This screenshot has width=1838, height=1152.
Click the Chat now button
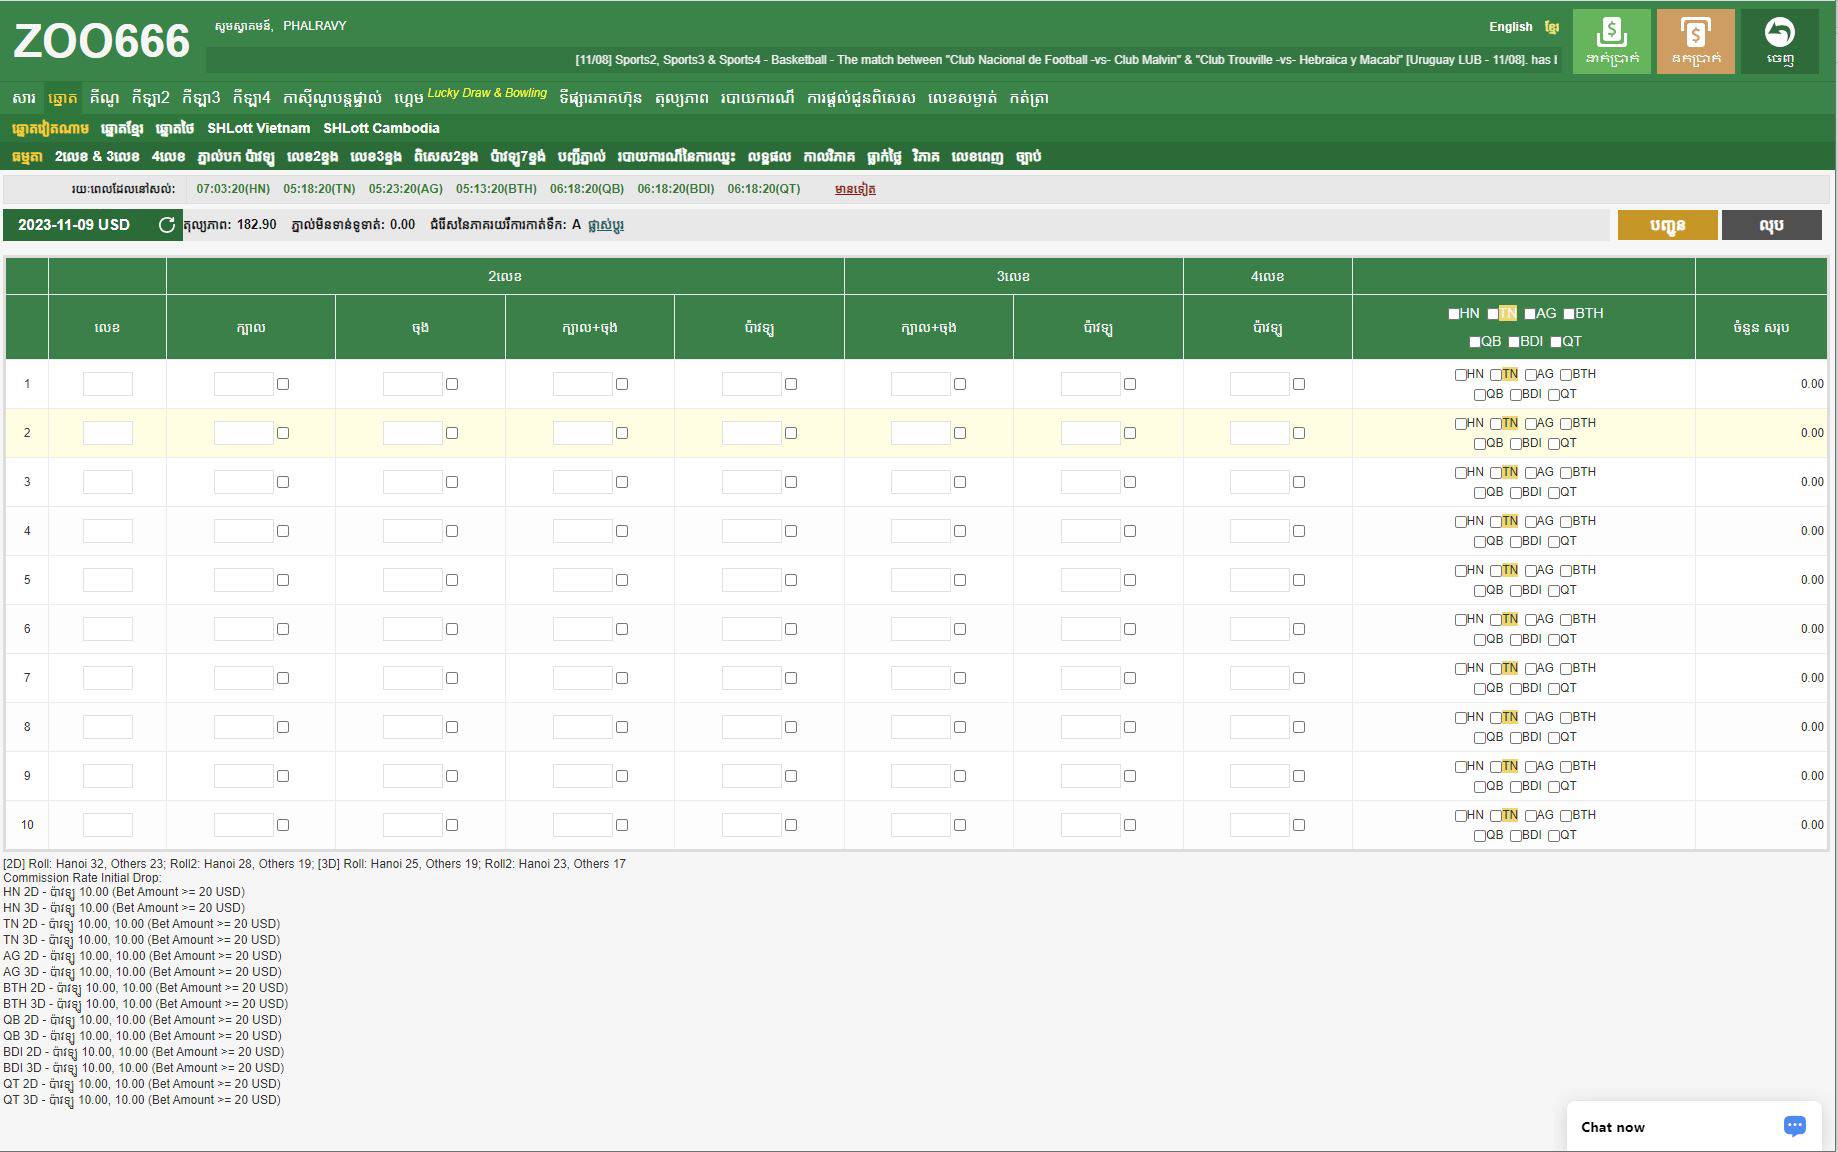click(x=1694, y=1127)
